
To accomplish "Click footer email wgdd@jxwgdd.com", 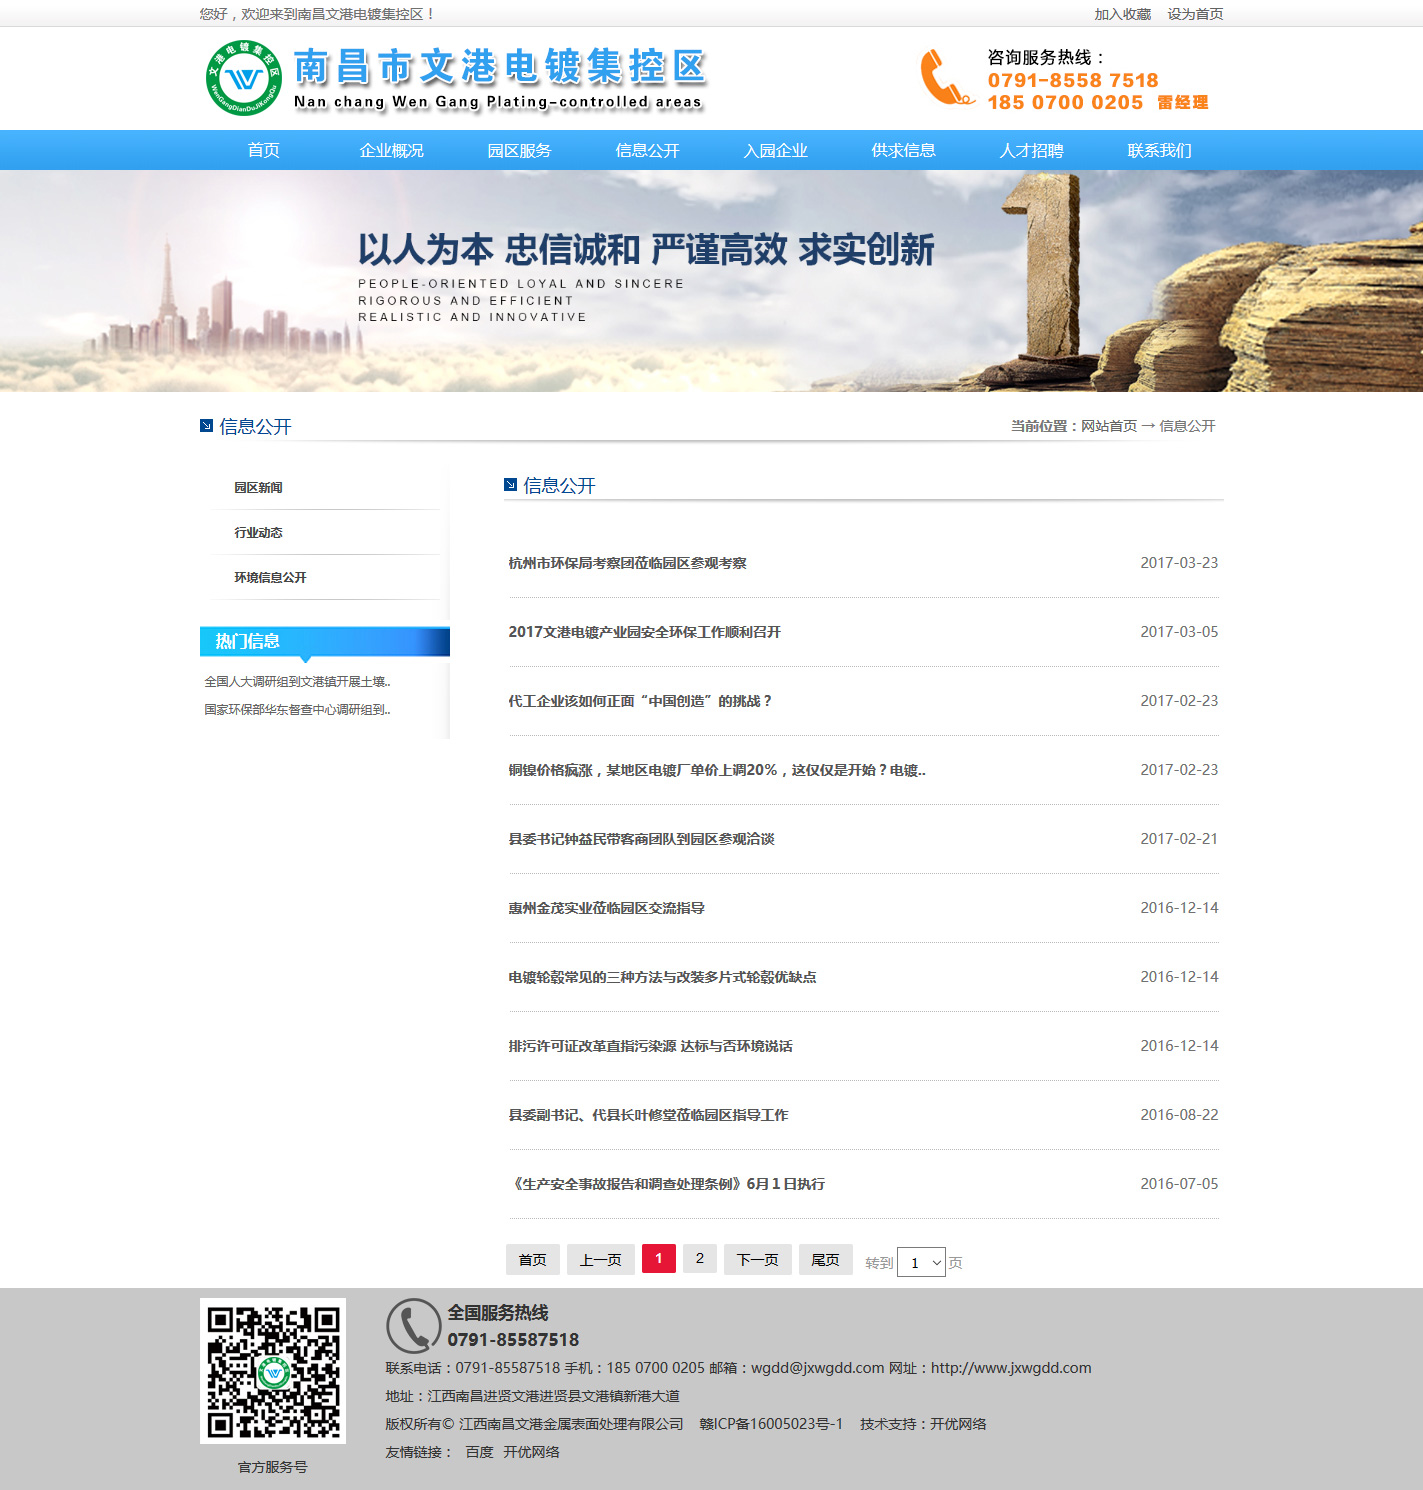I will 818,1368.
